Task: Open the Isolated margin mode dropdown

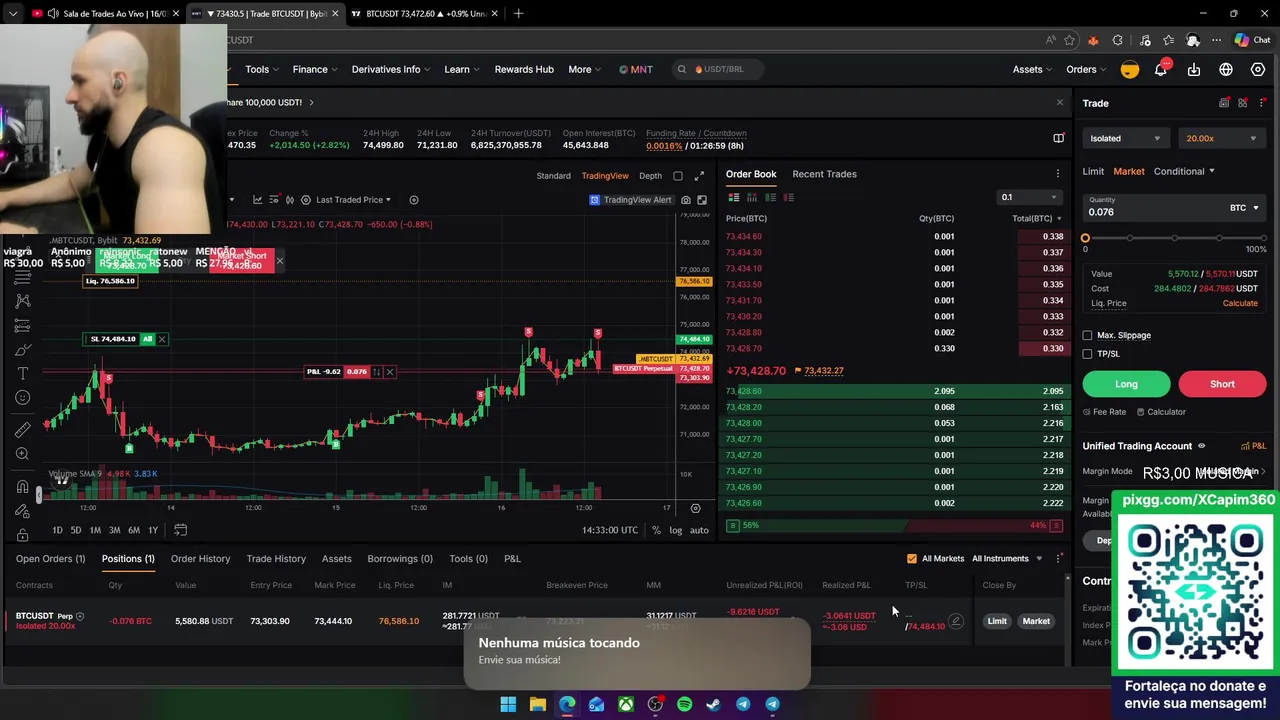Action: tap(1125, 139)
